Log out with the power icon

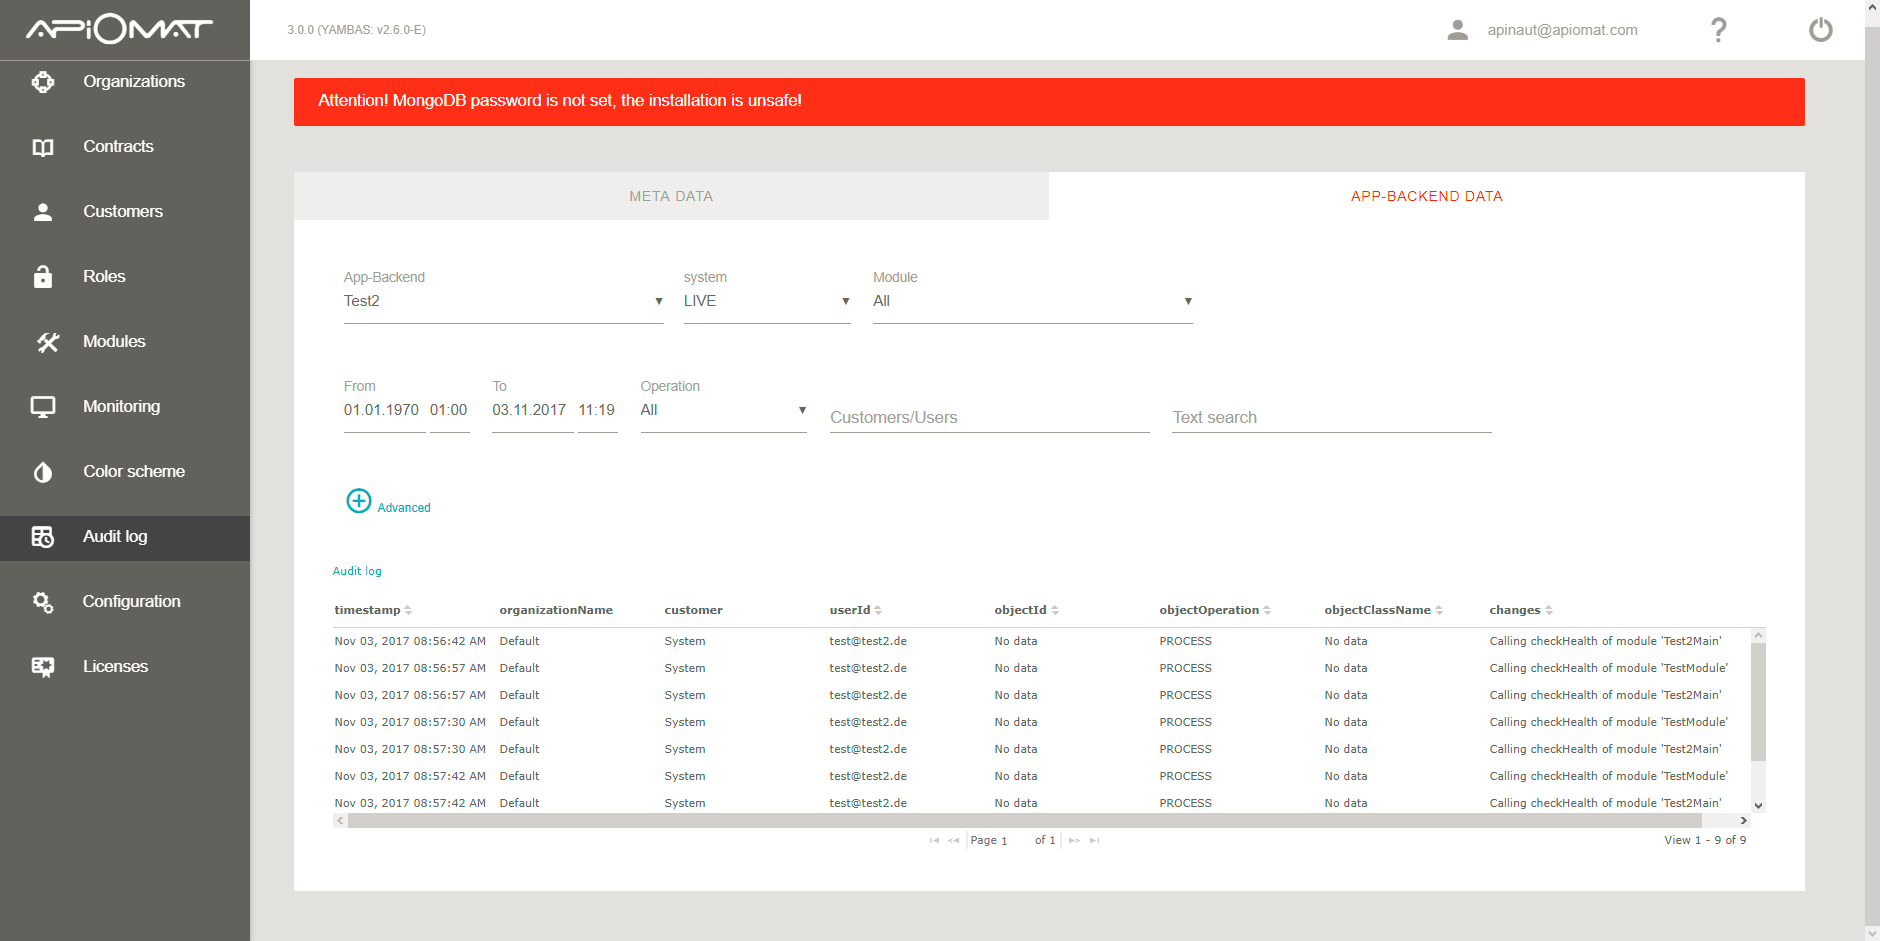click(1821, 30)
